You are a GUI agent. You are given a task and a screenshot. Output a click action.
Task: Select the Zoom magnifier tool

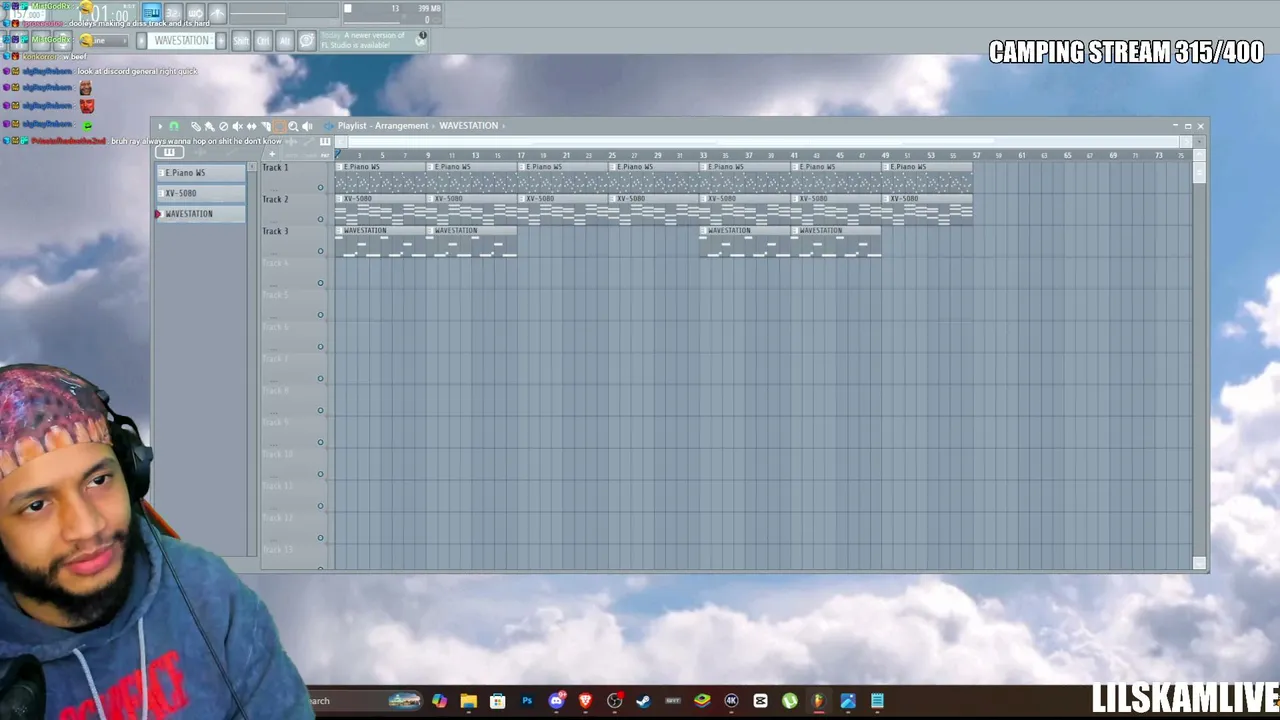click(293, 126)
